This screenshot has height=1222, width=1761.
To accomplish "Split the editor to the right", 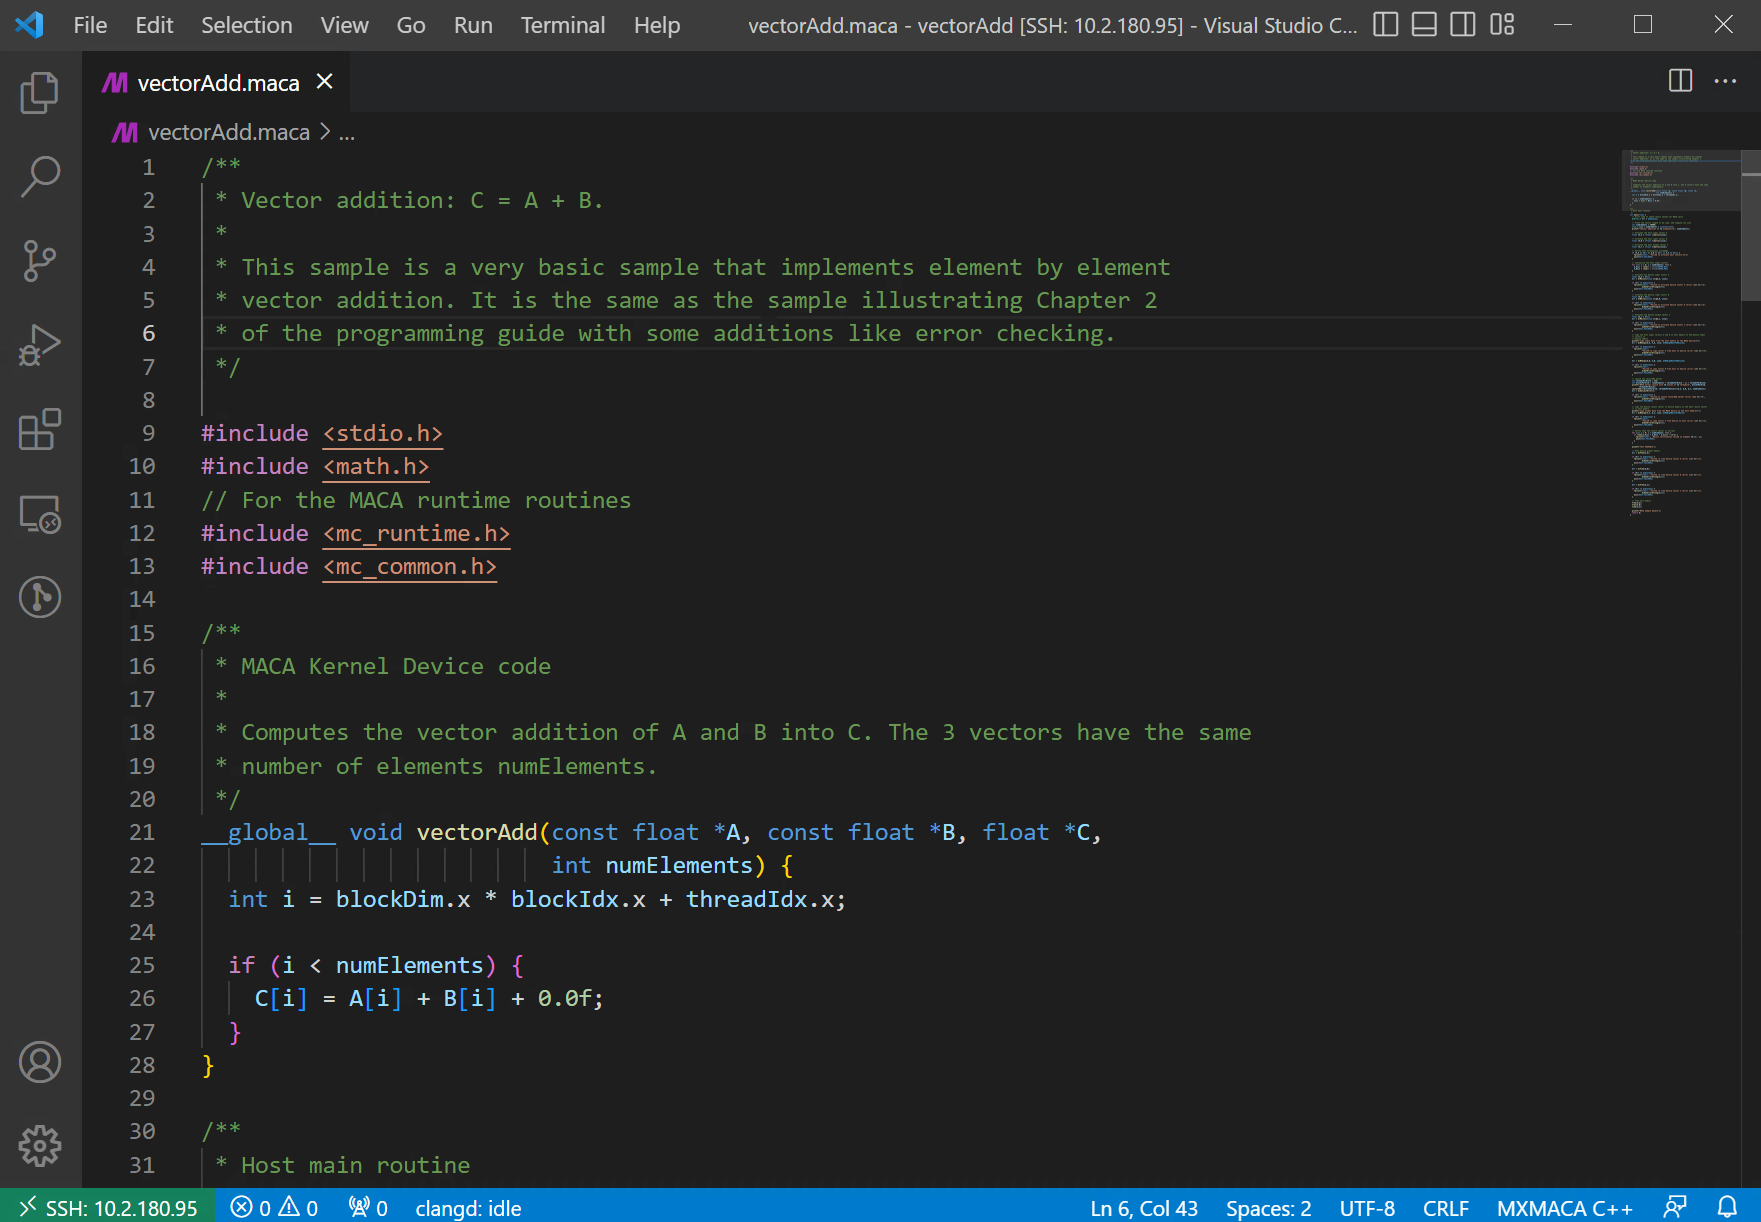I will pos(1680,81).
